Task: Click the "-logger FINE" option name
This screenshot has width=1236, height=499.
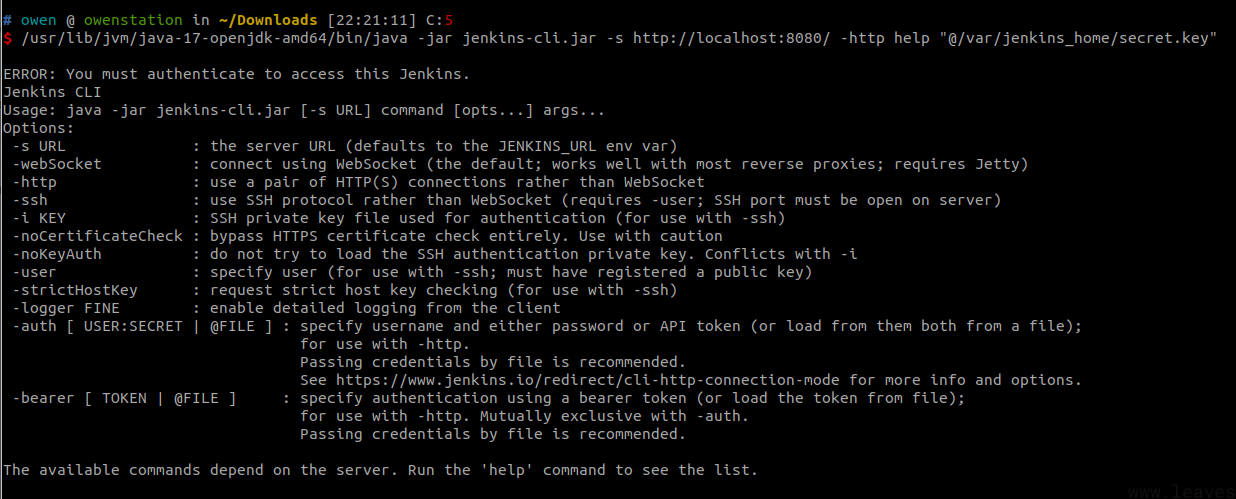Action: (65, 308)
